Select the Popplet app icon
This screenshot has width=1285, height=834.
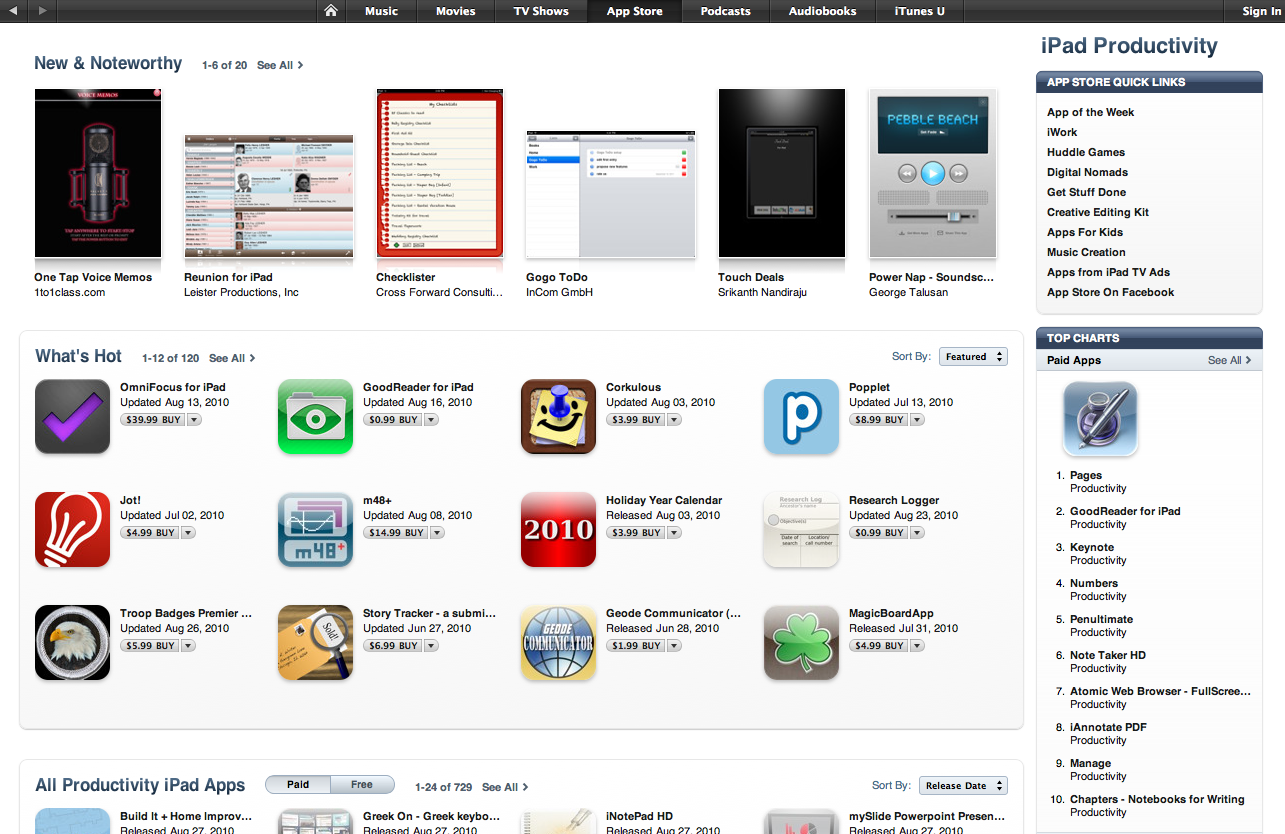tap(801, 416)
